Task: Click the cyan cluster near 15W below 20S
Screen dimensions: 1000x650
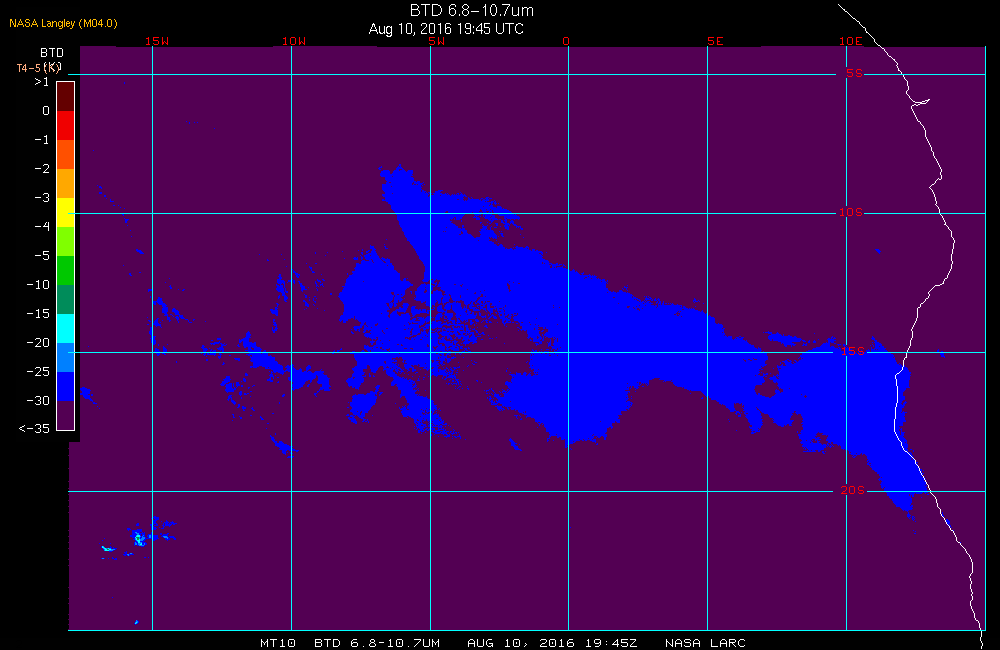Action: (139, 538)
